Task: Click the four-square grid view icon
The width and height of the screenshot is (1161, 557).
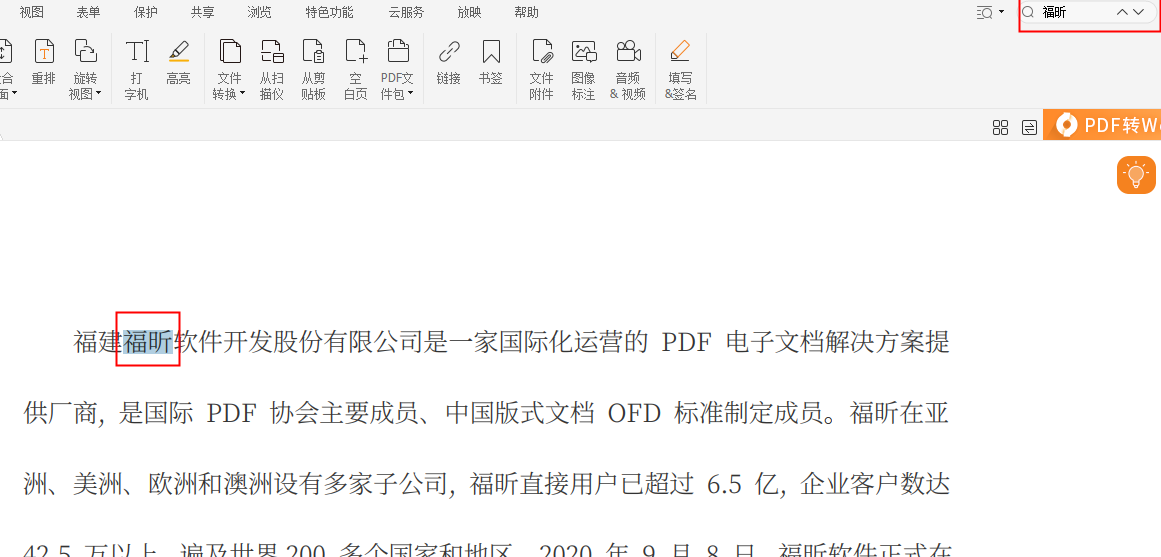Action: coord(1000,127)
